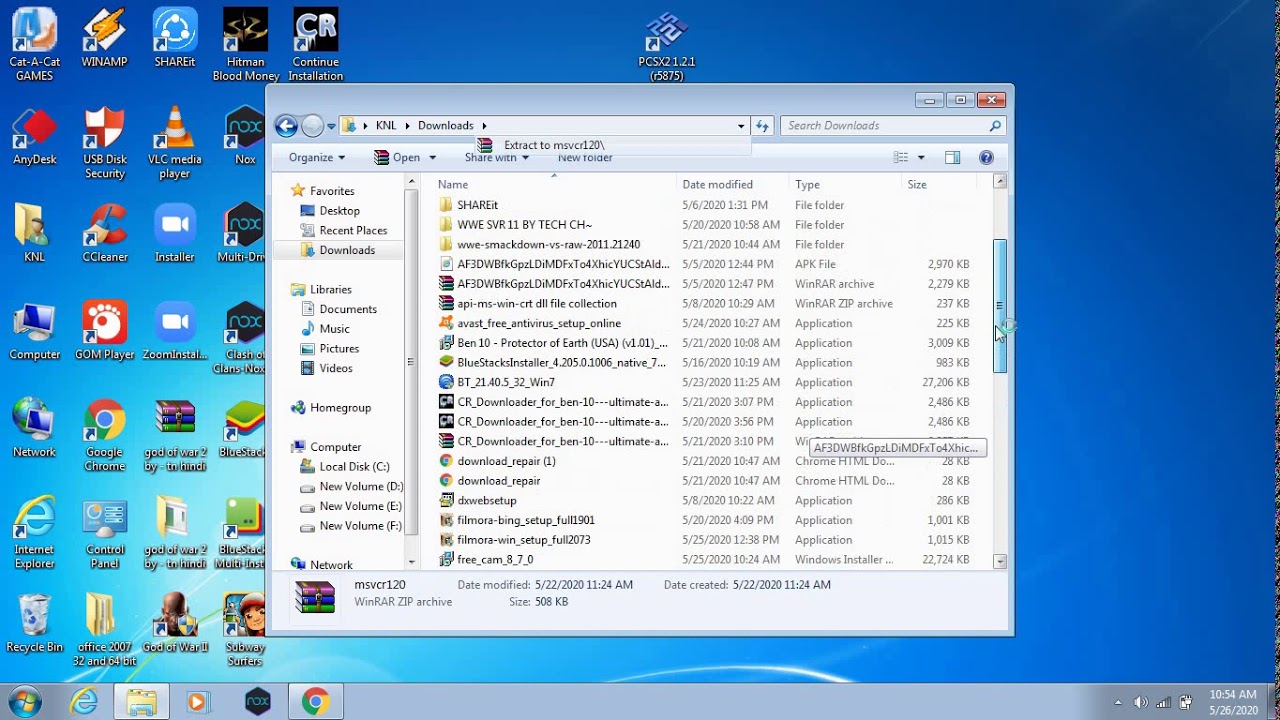1280x720 pixels.
Task: Open Explorer help question mark
Action: (x=986, y=157)
